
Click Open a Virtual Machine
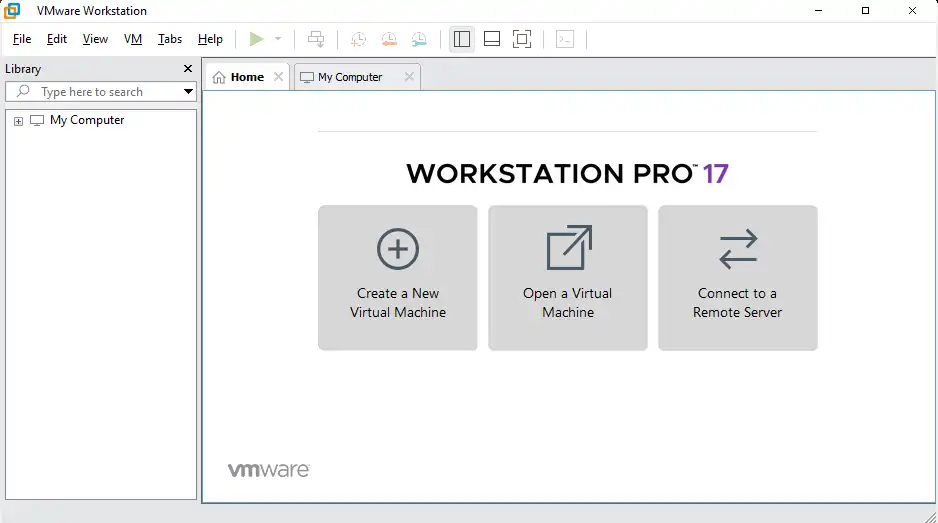tap(567, 278)
